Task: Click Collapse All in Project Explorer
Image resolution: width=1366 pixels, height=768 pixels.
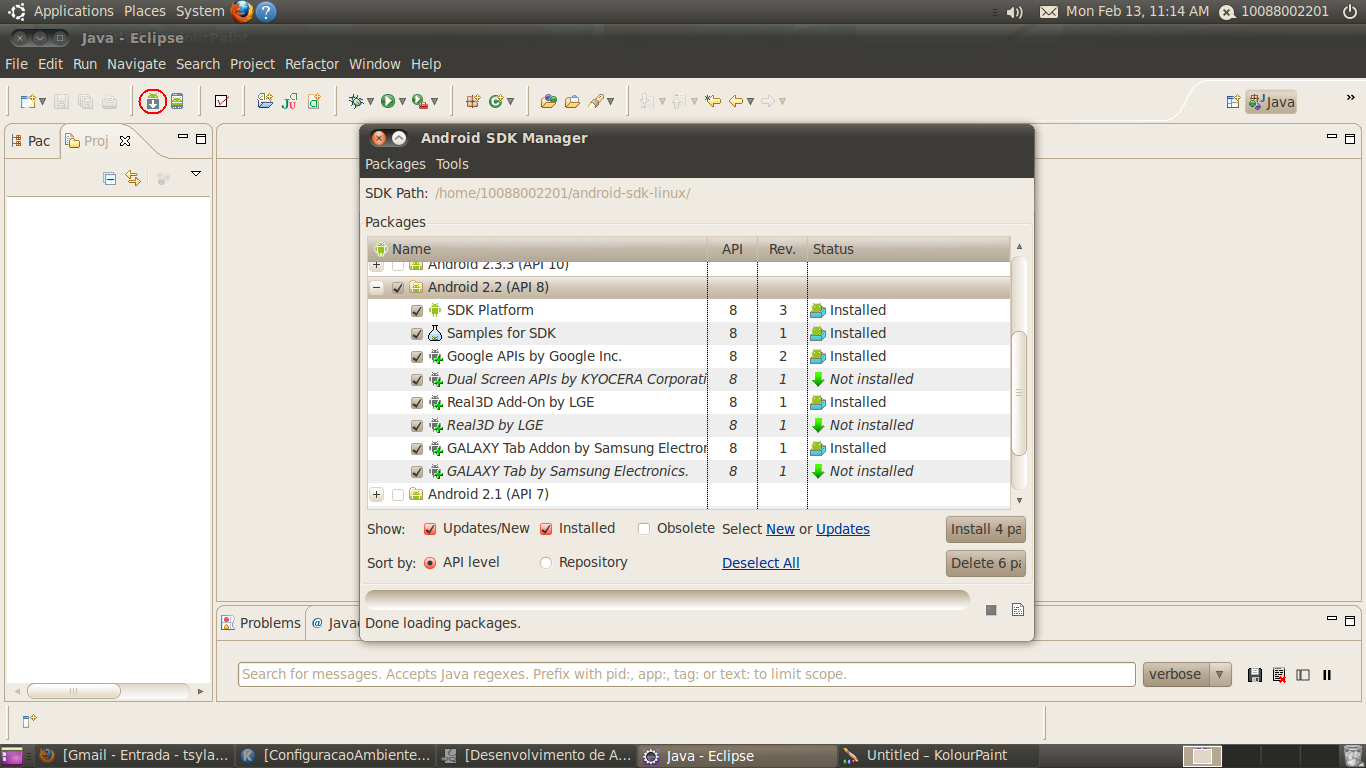Action: coord(110,178)
